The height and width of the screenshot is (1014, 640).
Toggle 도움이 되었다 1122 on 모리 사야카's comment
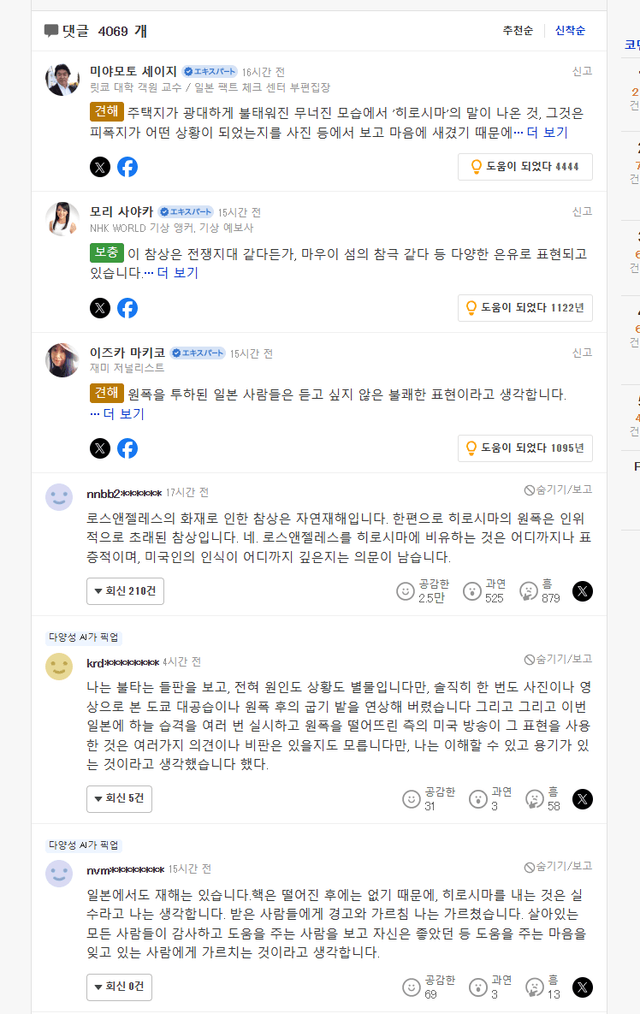tap(525, 308)
